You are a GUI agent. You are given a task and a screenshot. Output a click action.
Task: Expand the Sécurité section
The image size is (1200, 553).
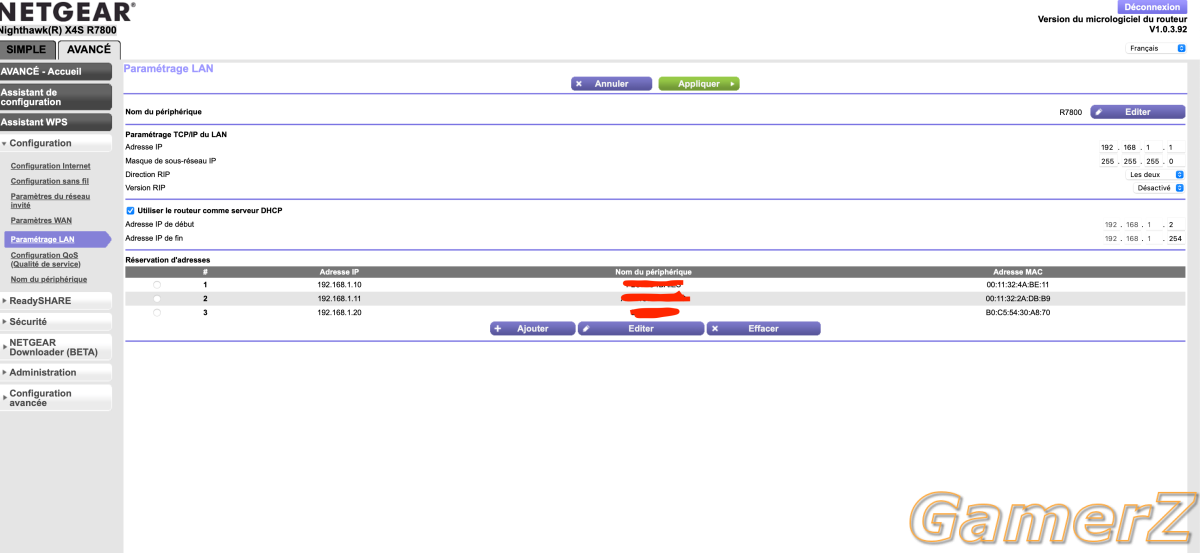tap(55, 322)
